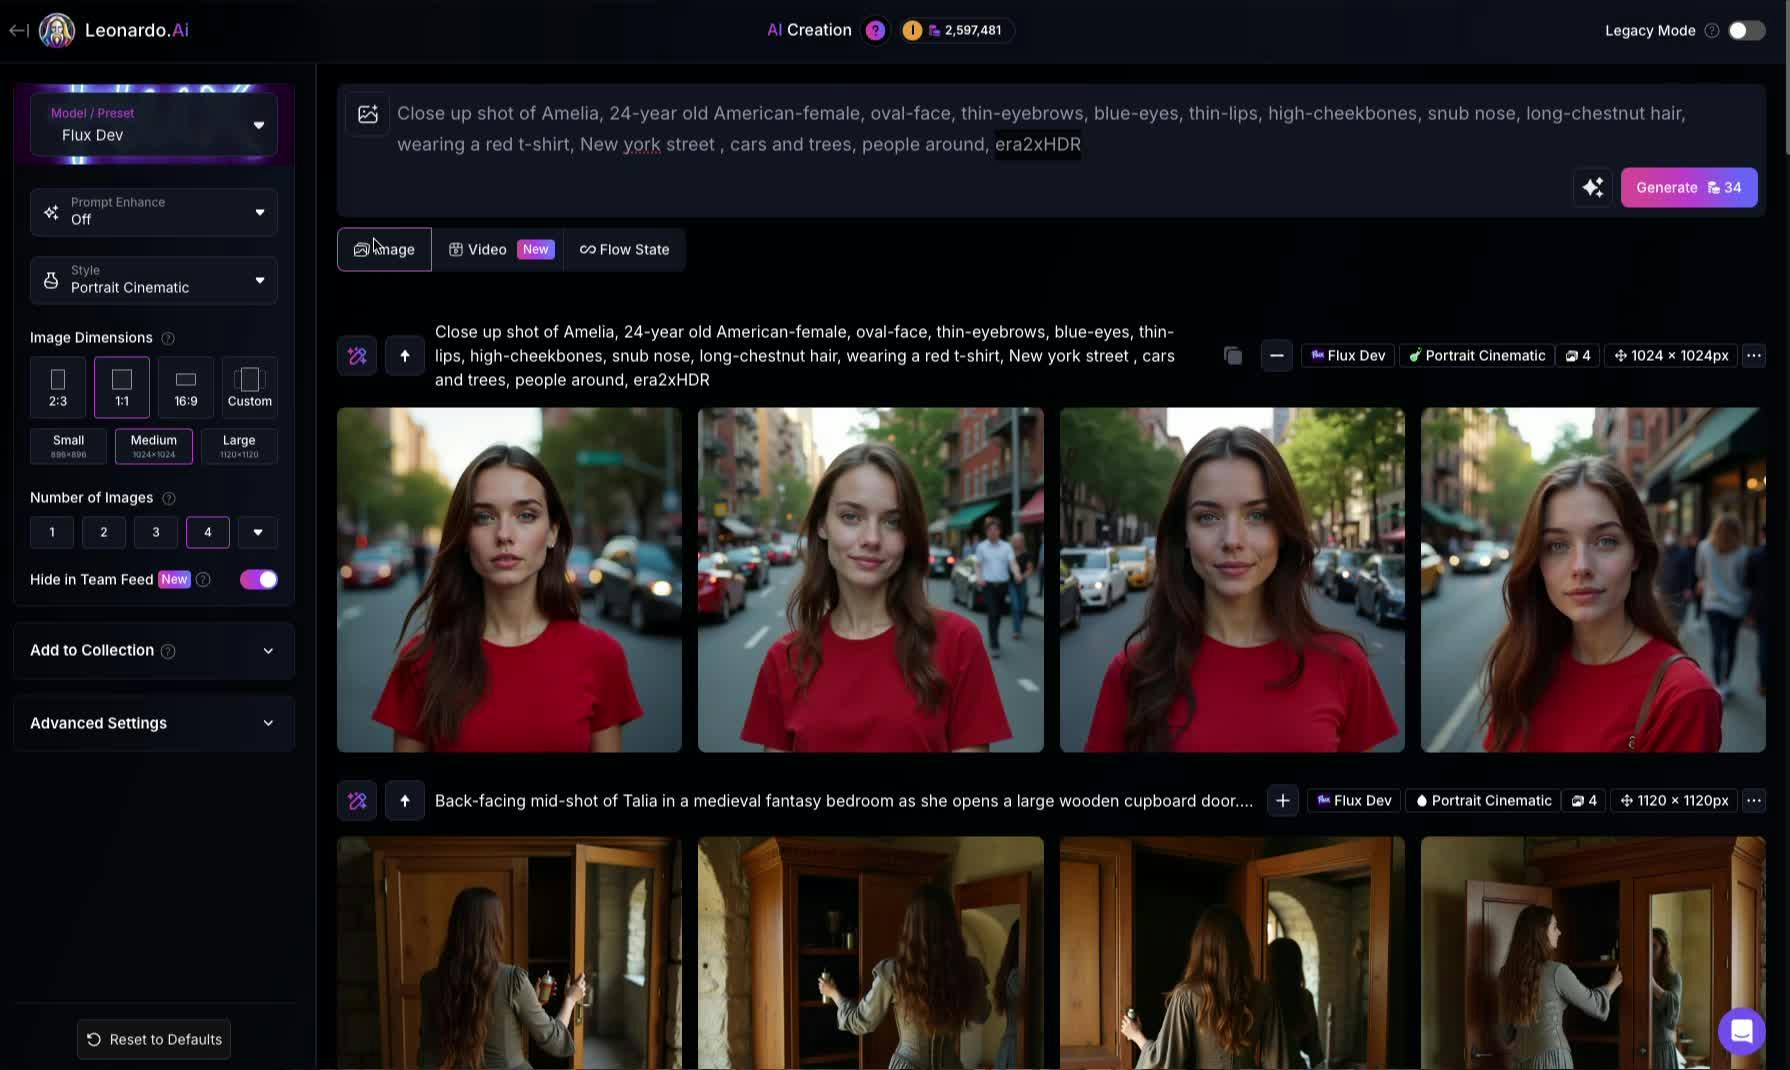Open the Model / Preset dropdown
The image size is (1790, 1070).
coord(154,124)
